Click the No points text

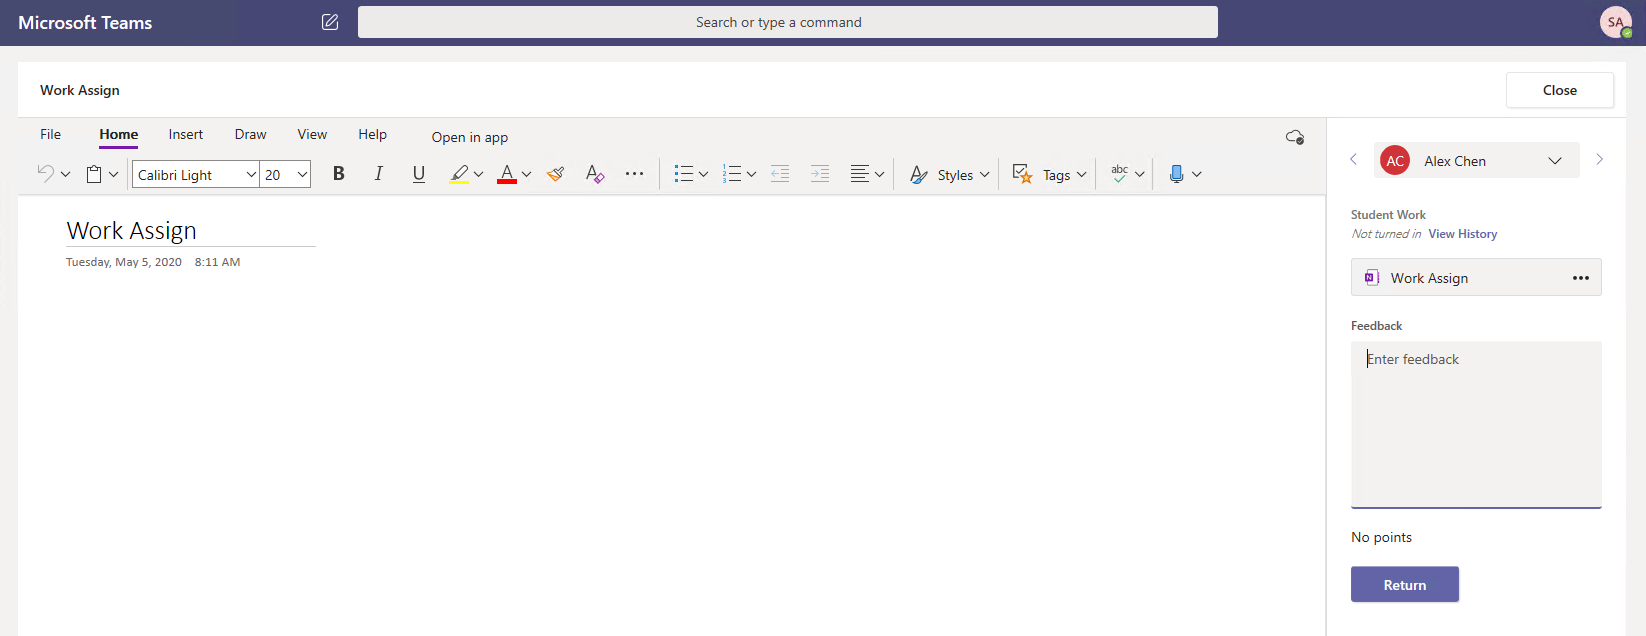pyautogui.click(x=1381, y=537)
